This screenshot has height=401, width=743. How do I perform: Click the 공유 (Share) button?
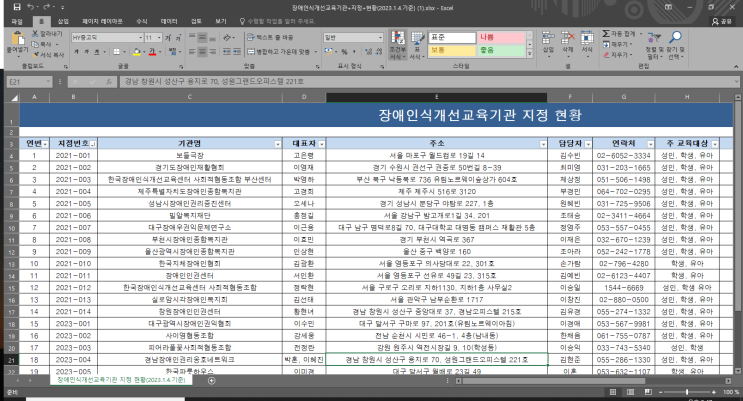(x=721, y=21)
